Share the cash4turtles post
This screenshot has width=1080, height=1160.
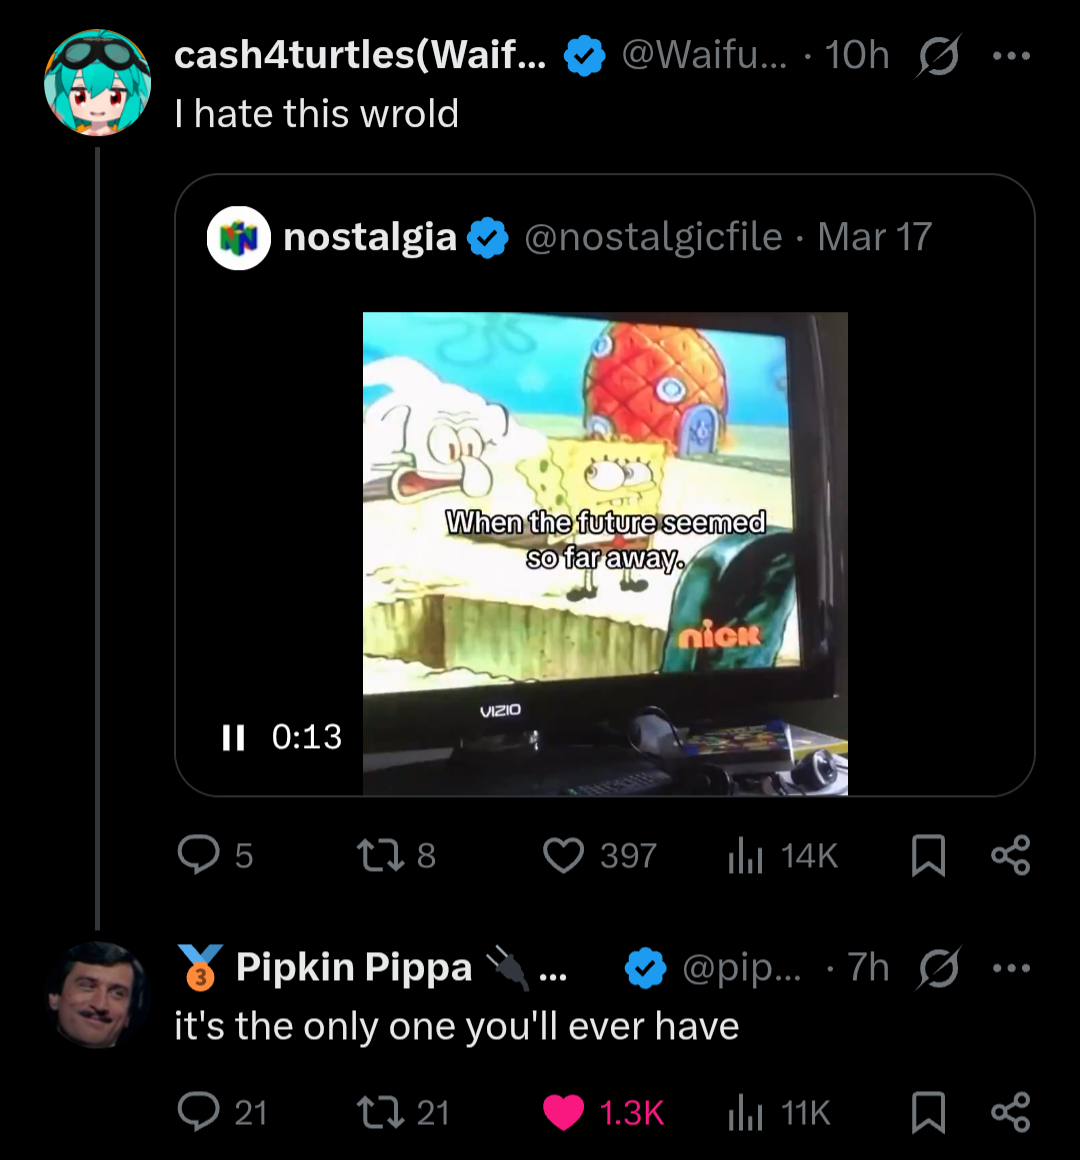(x=1010, y=856)
